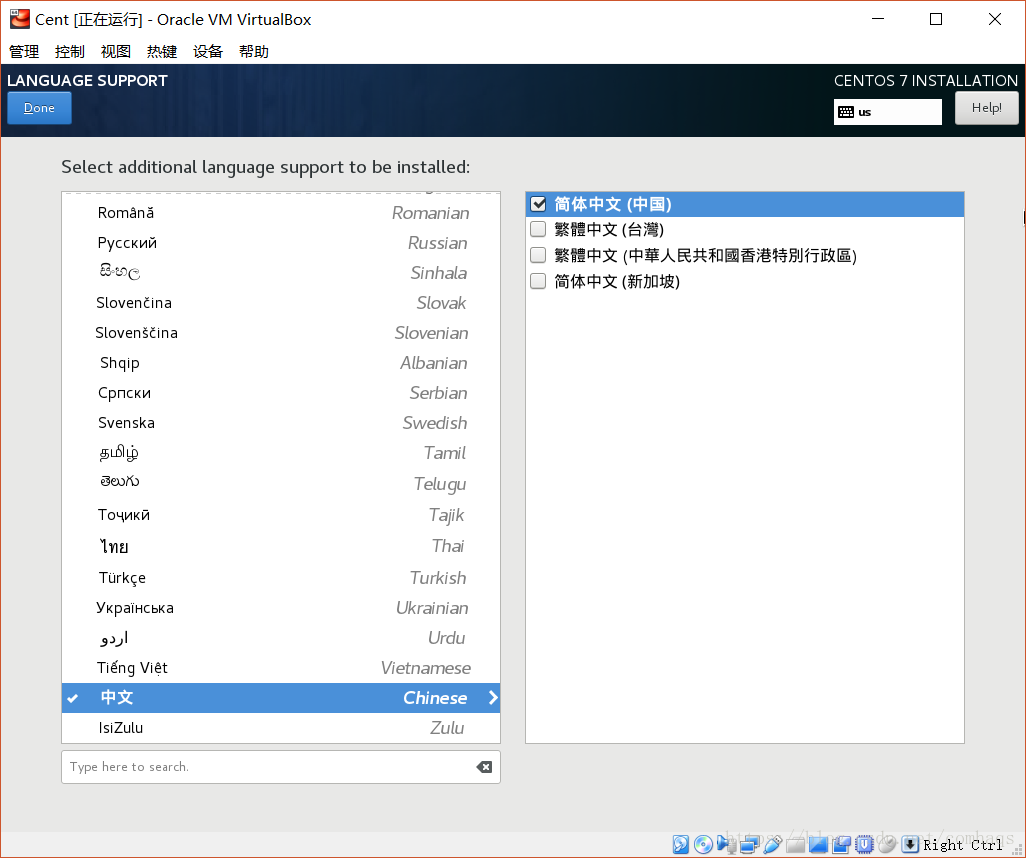Open the 控制 menu
Screen dimensions: 1026x858
[x=70, y=52]
